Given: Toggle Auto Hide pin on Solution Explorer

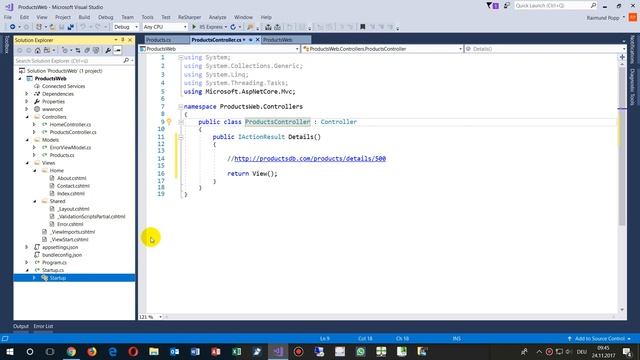Looking at the screenshot, I should pos(123,40).
